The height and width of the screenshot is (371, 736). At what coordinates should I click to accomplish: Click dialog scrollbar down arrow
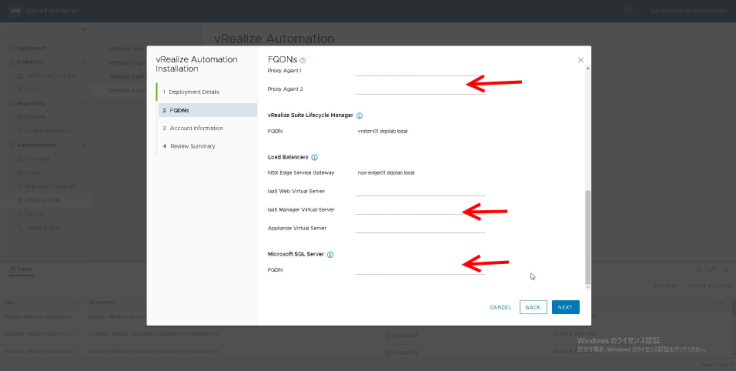[x=588, y=287]
